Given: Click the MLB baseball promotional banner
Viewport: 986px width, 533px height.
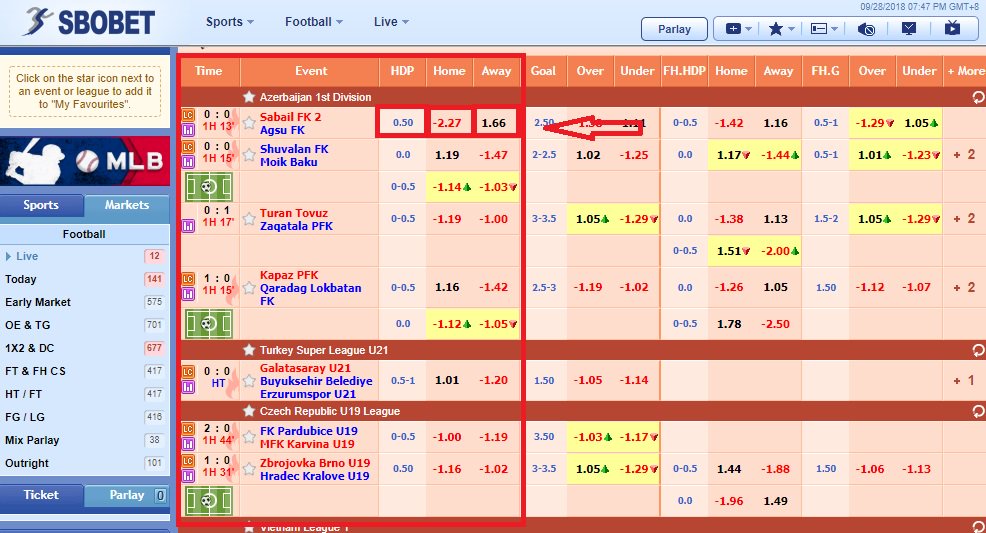Looking at the screenshot, I should 85,161.
